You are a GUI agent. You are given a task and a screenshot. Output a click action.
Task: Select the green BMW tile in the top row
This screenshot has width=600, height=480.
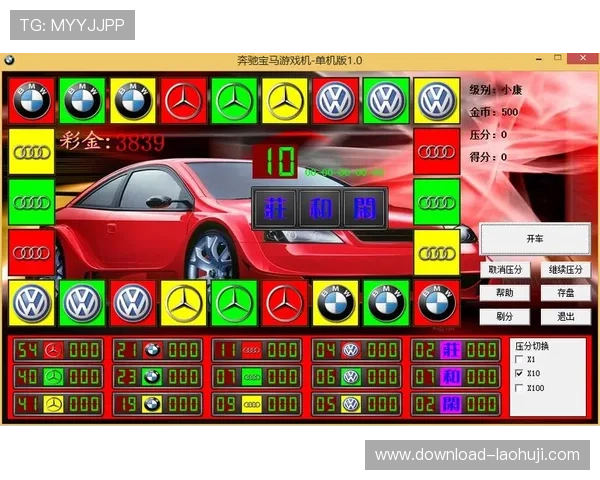pos(80,100)
